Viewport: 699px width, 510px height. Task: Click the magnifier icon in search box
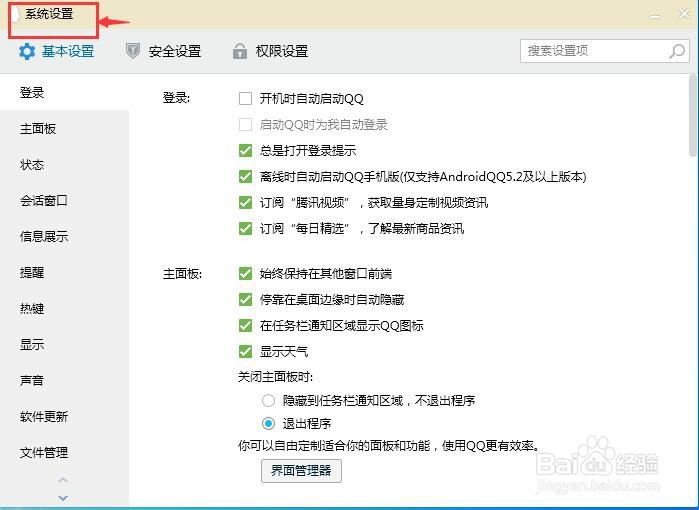tap(677, 51)
